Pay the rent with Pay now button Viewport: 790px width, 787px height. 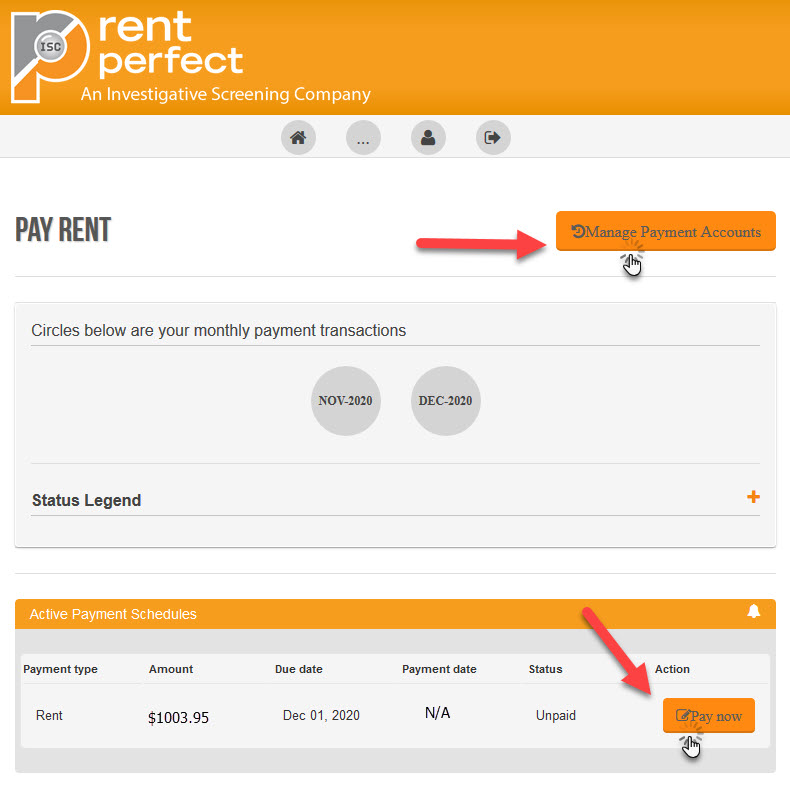coord(708,715)
